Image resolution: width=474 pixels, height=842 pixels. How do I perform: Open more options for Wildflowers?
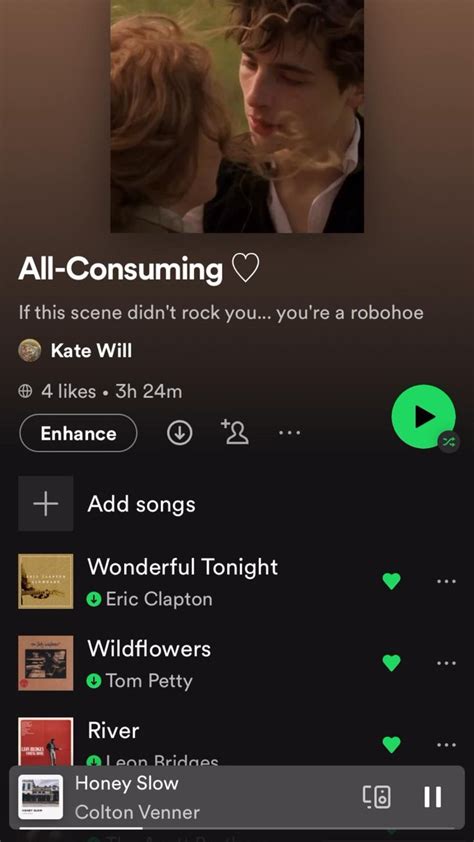click(446, 663)
